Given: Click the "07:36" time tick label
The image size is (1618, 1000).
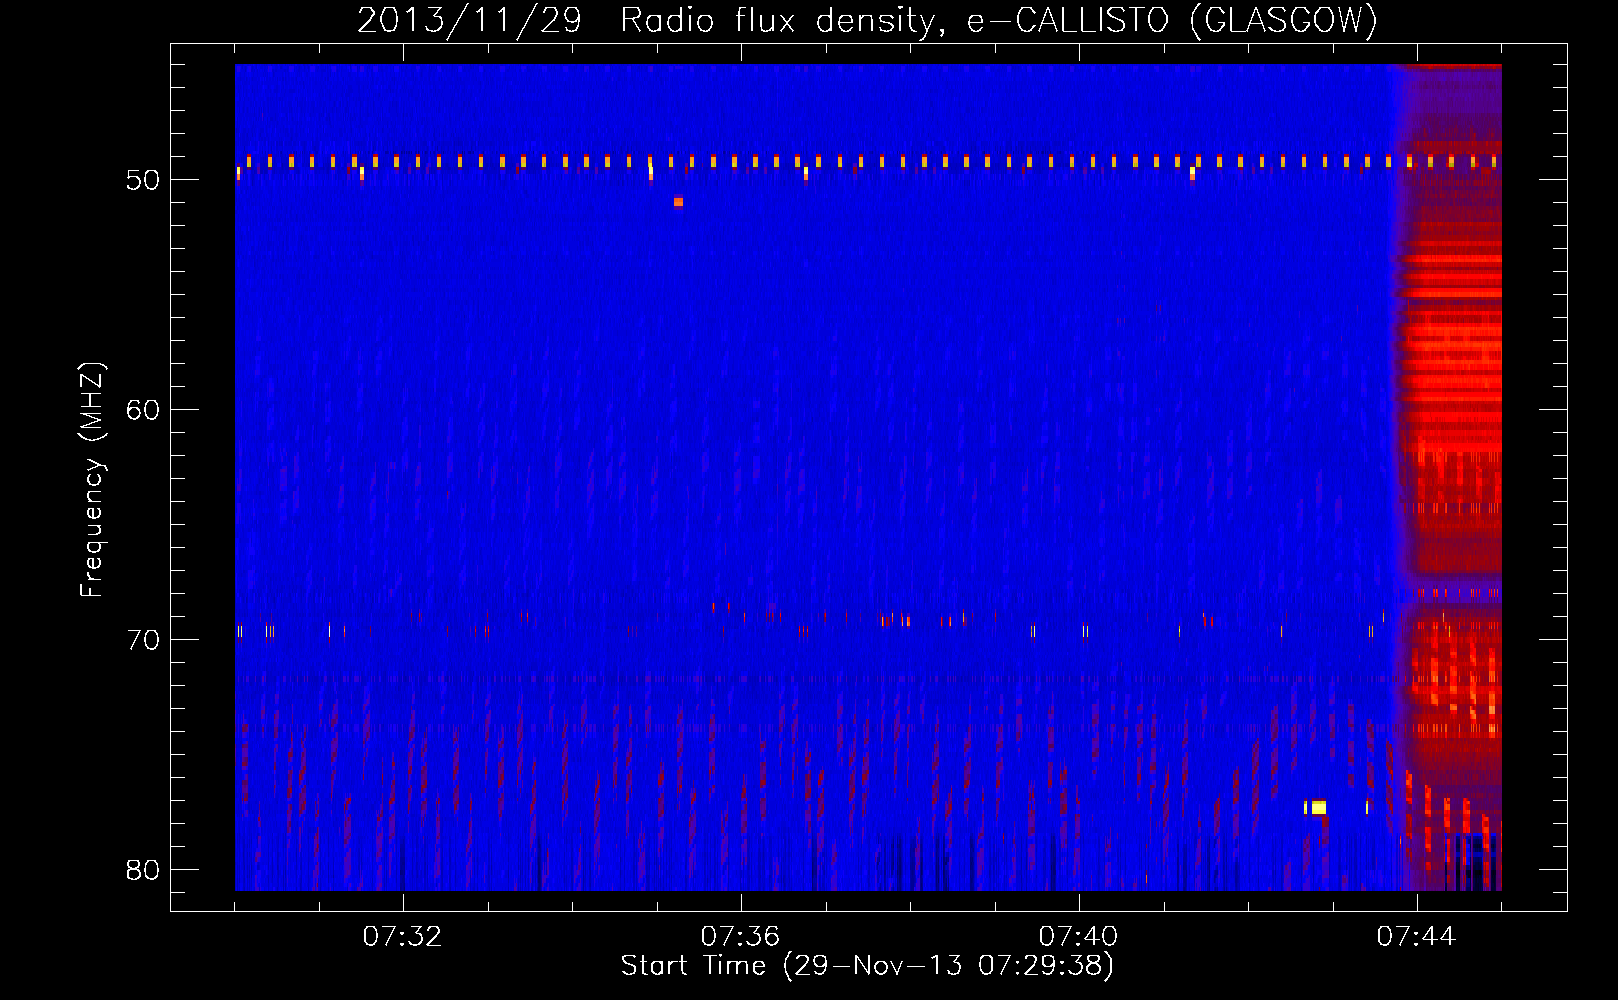Looking at the screenshot, I should tap(740, 937).
